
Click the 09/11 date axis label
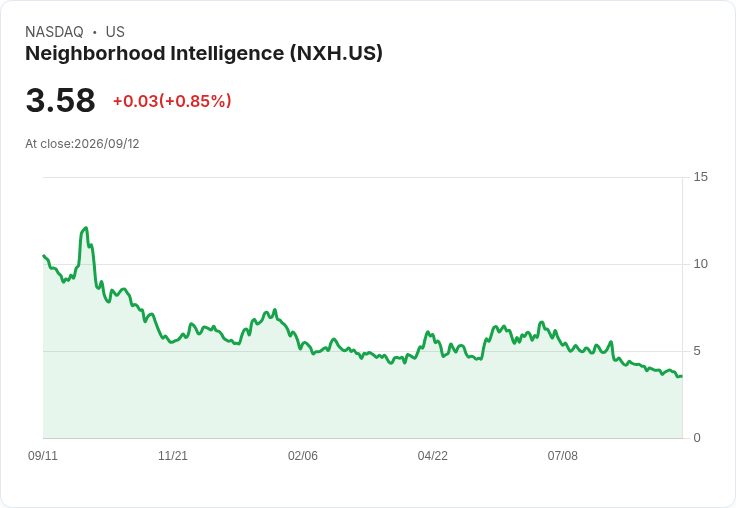43,455
